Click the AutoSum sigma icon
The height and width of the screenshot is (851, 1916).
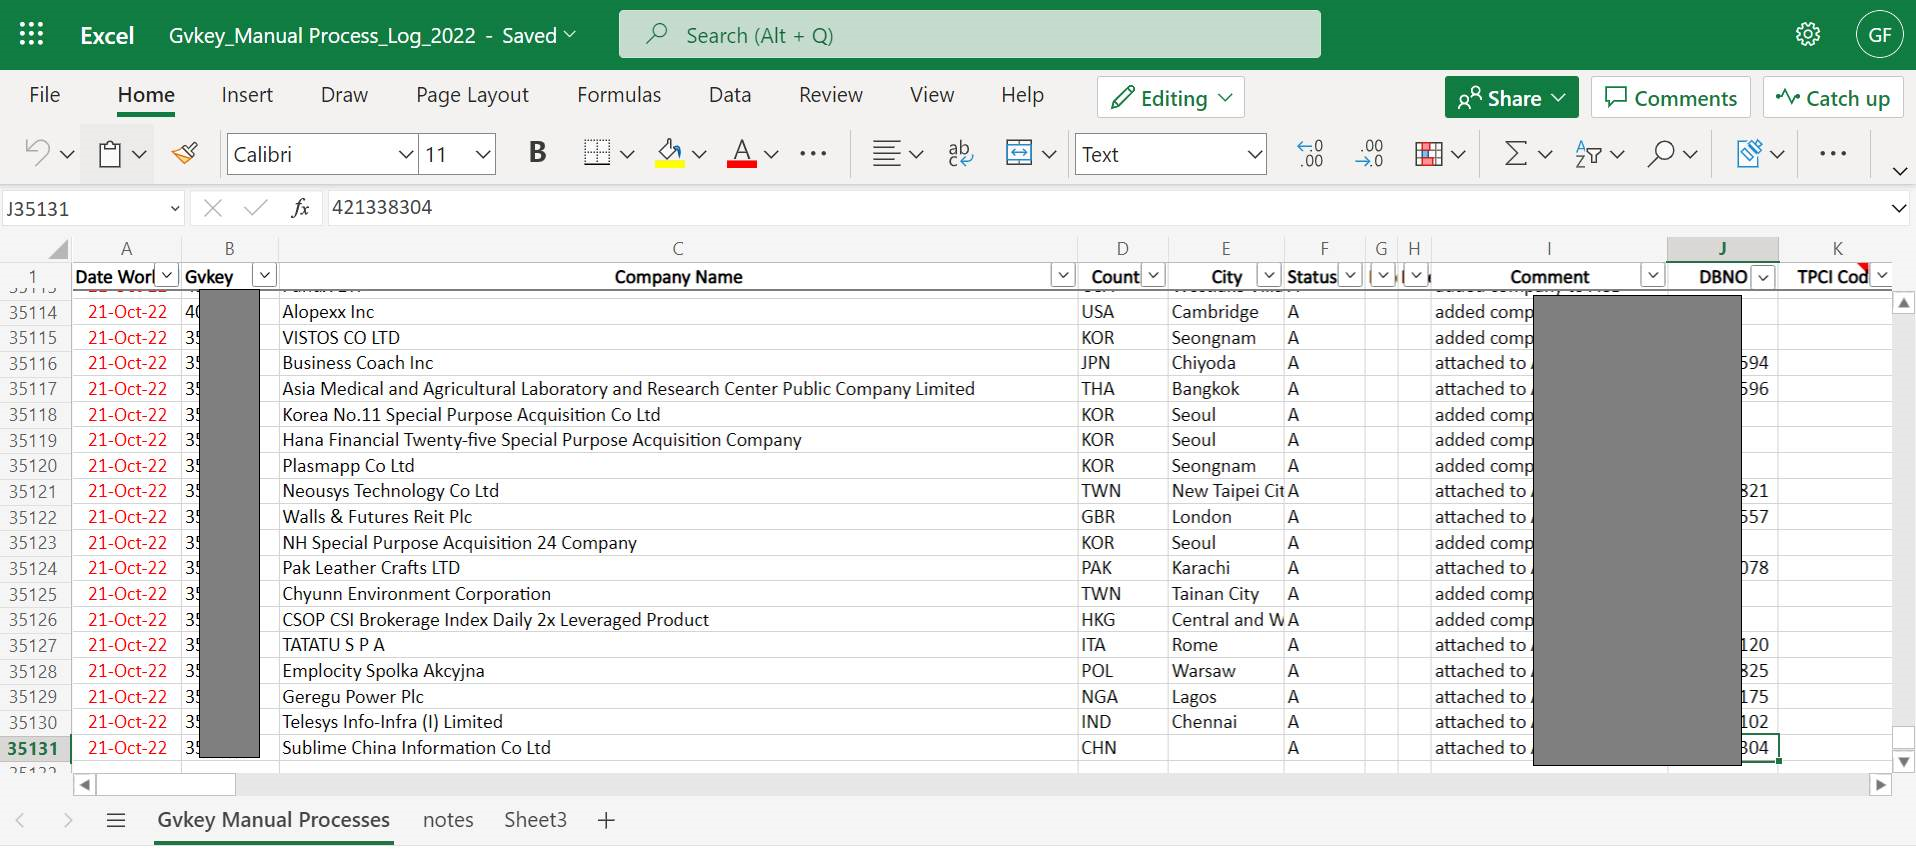[x=1515, y=154]
